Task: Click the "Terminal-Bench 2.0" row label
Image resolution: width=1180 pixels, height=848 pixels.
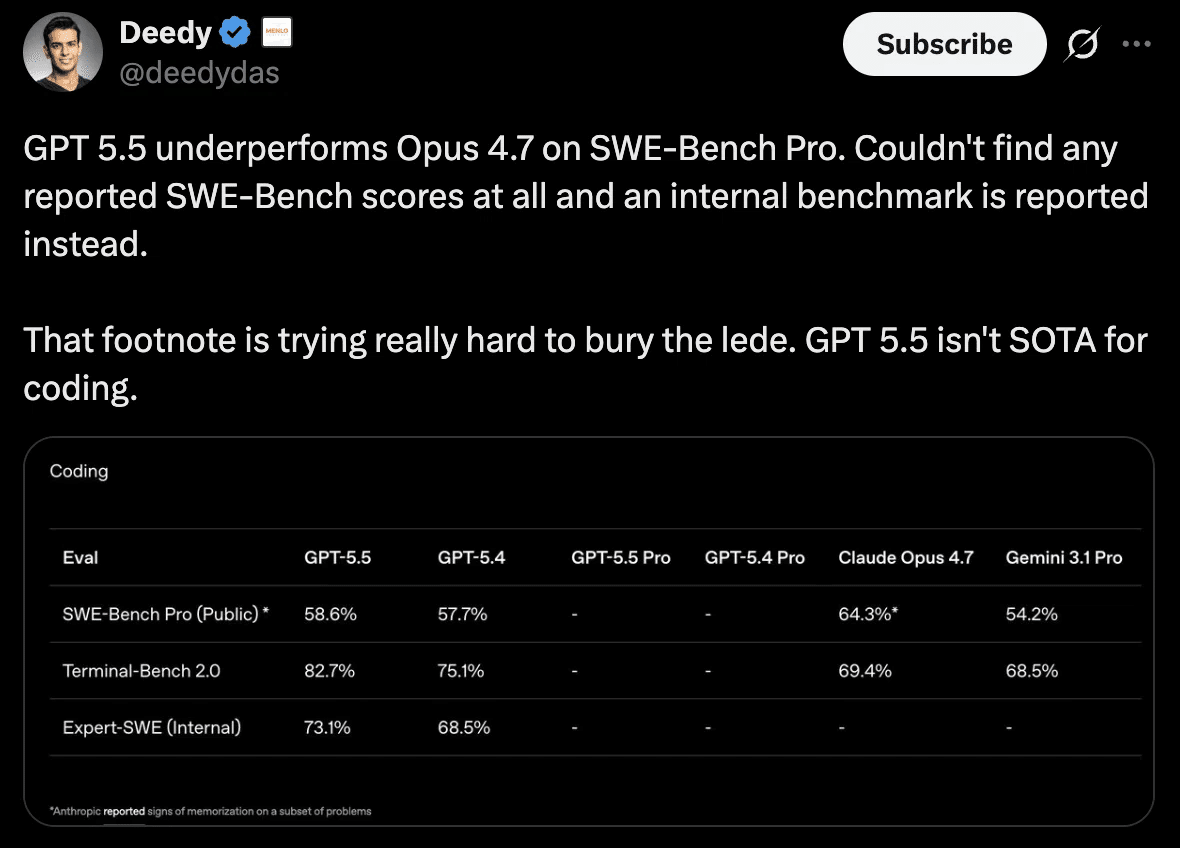Action: click(141, 671)
